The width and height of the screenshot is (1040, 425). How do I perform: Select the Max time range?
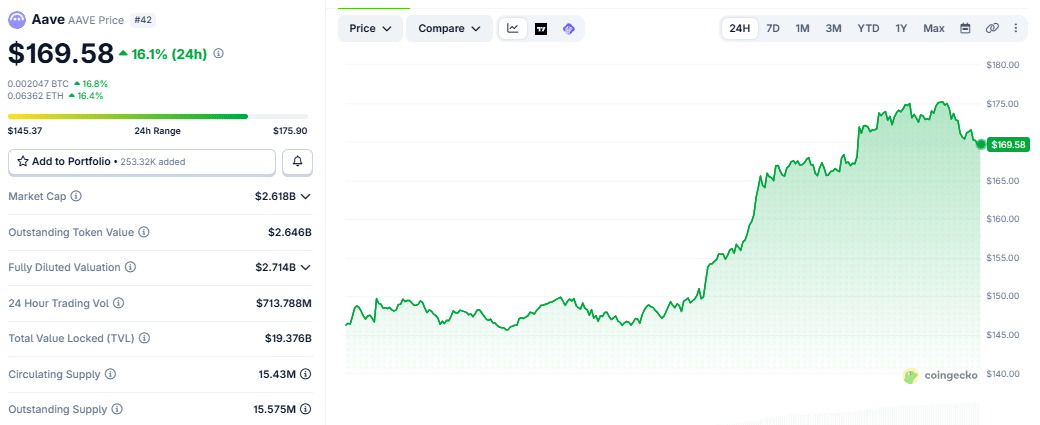[934, 29]
